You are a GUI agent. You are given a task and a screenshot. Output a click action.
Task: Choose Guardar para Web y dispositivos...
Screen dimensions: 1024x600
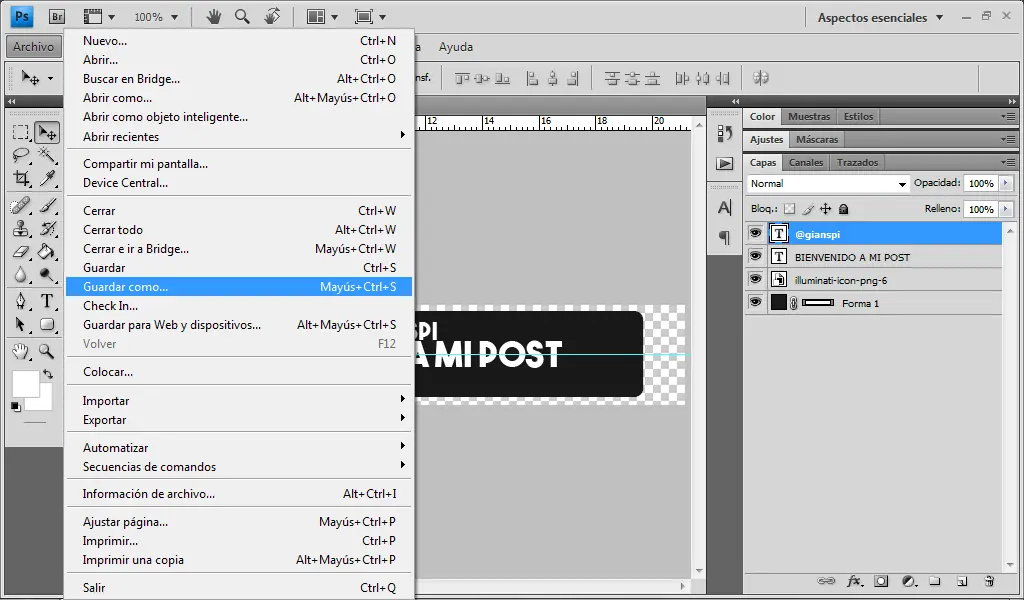coord(239,324)
